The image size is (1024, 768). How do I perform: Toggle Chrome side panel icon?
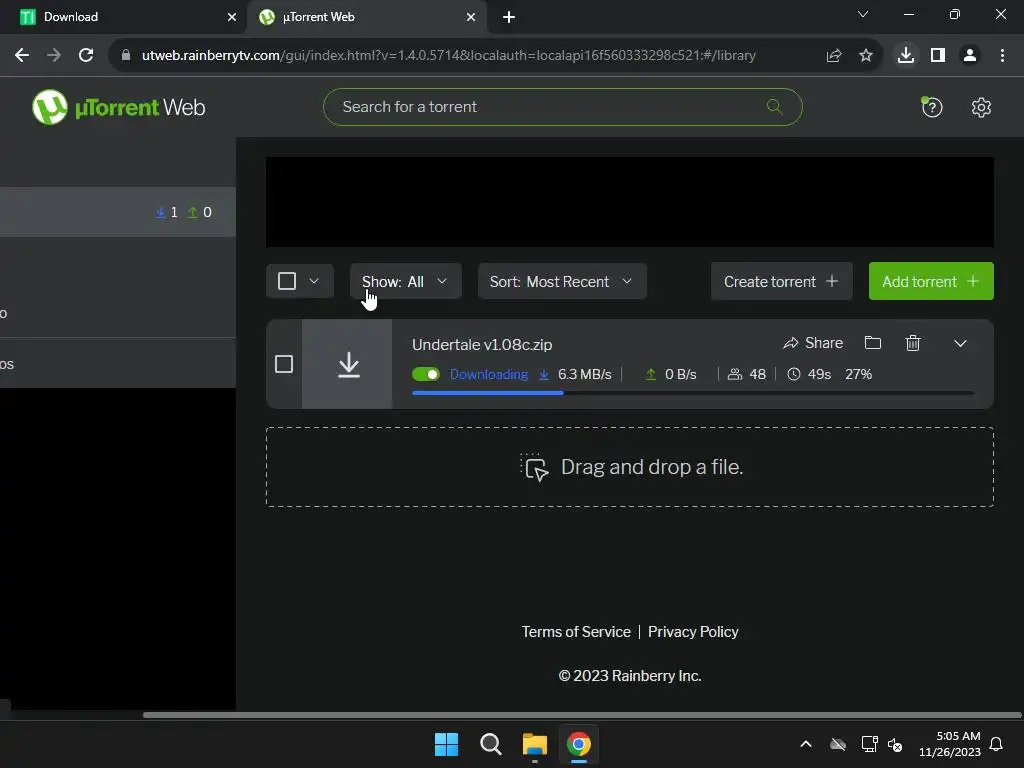(x=938, y=56)
